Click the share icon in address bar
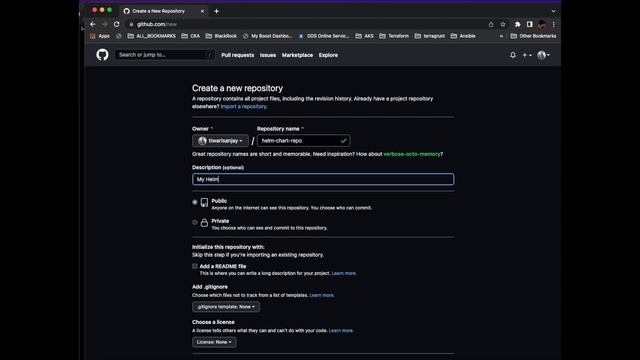The height and width of the screenshot is (360, 640). (x=491, y=24)
